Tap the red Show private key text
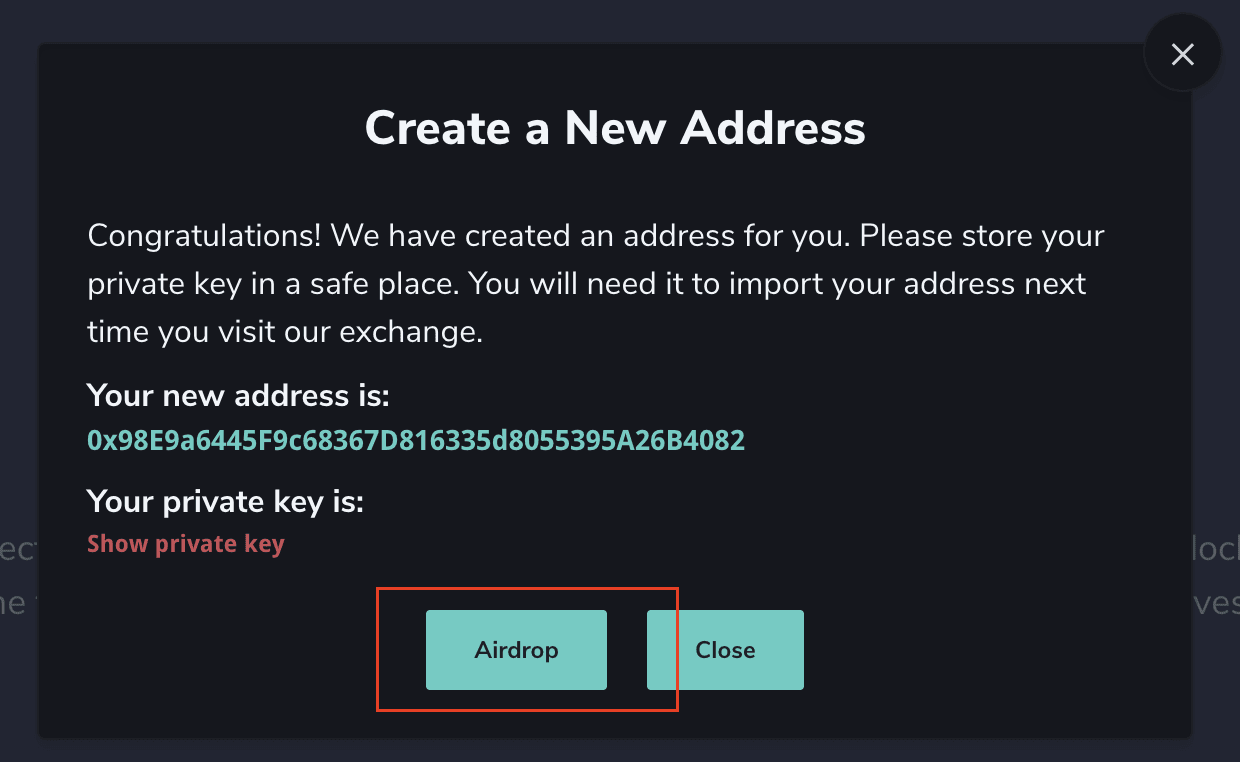Screen dimensions: 1240x762 click(186, 544)
